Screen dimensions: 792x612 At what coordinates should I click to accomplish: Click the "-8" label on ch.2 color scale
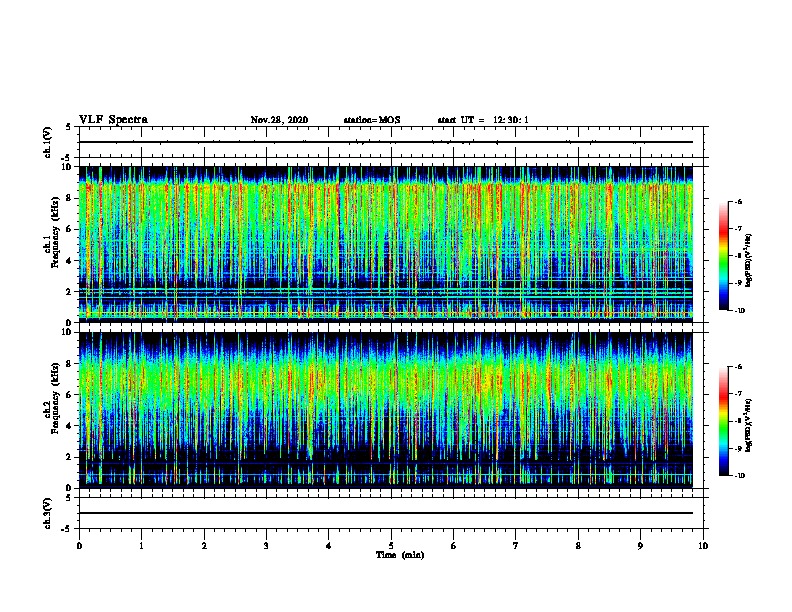click(738, 421)
